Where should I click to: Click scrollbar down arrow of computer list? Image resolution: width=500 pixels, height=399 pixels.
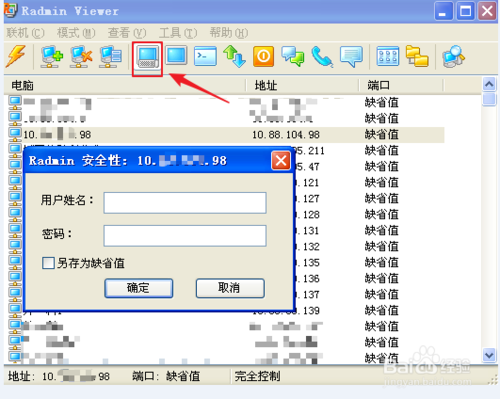pos(489,355)
